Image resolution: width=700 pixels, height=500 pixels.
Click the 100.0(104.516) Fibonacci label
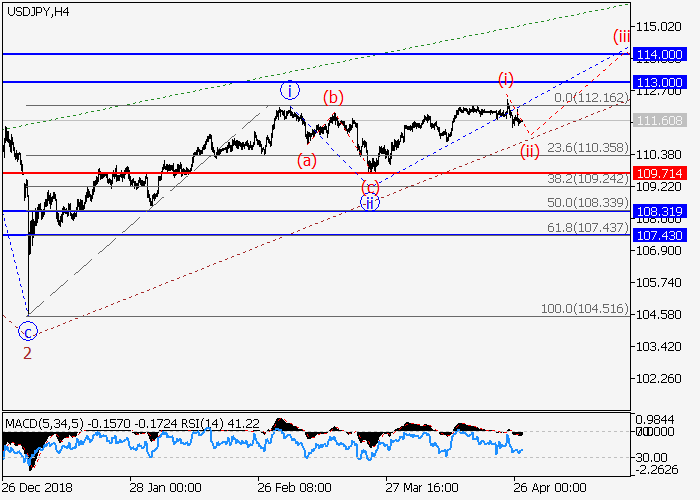[x=586, y=309]
